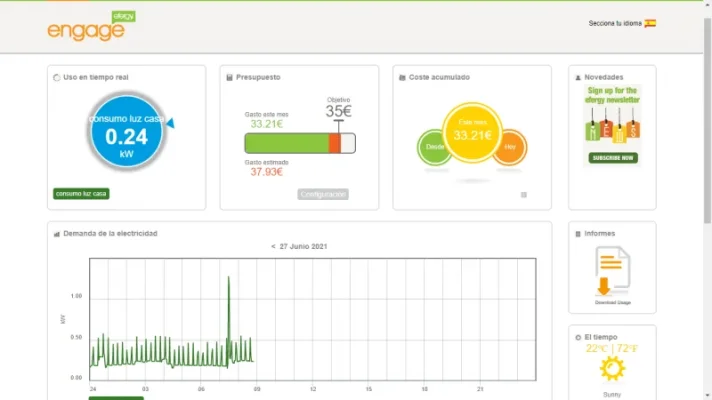The width and height of the screenshot is (712, 400).
Task: Click the blue 0.24 kW consumption gauge
Action: click(126, 132)
